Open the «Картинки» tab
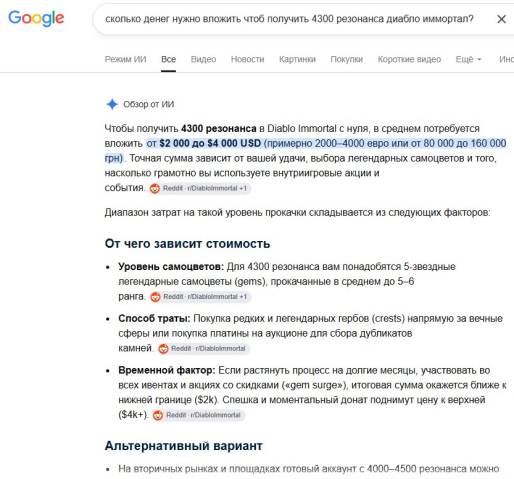The height and width of the screenshot is (479, 514). (x=297, y=59)
